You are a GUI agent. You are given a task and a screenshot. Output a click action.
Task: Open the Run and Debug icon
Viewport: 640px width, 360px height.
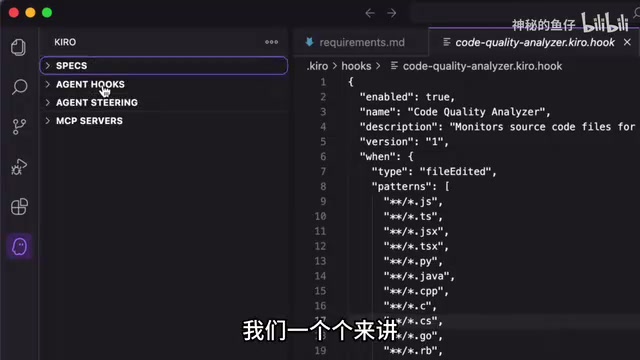[19, 167]
